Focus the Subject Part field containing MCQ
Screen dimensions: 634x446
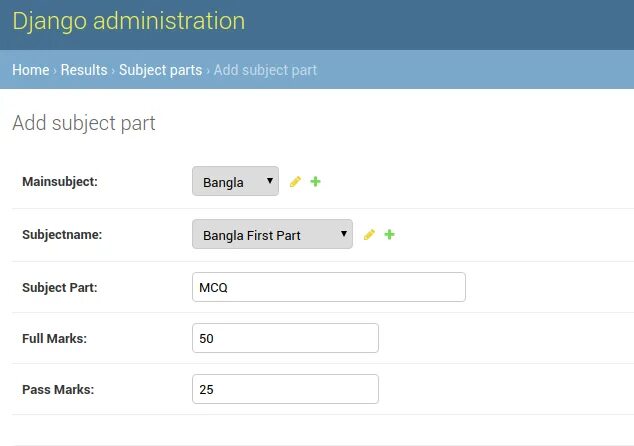click(x=329, y=287)
